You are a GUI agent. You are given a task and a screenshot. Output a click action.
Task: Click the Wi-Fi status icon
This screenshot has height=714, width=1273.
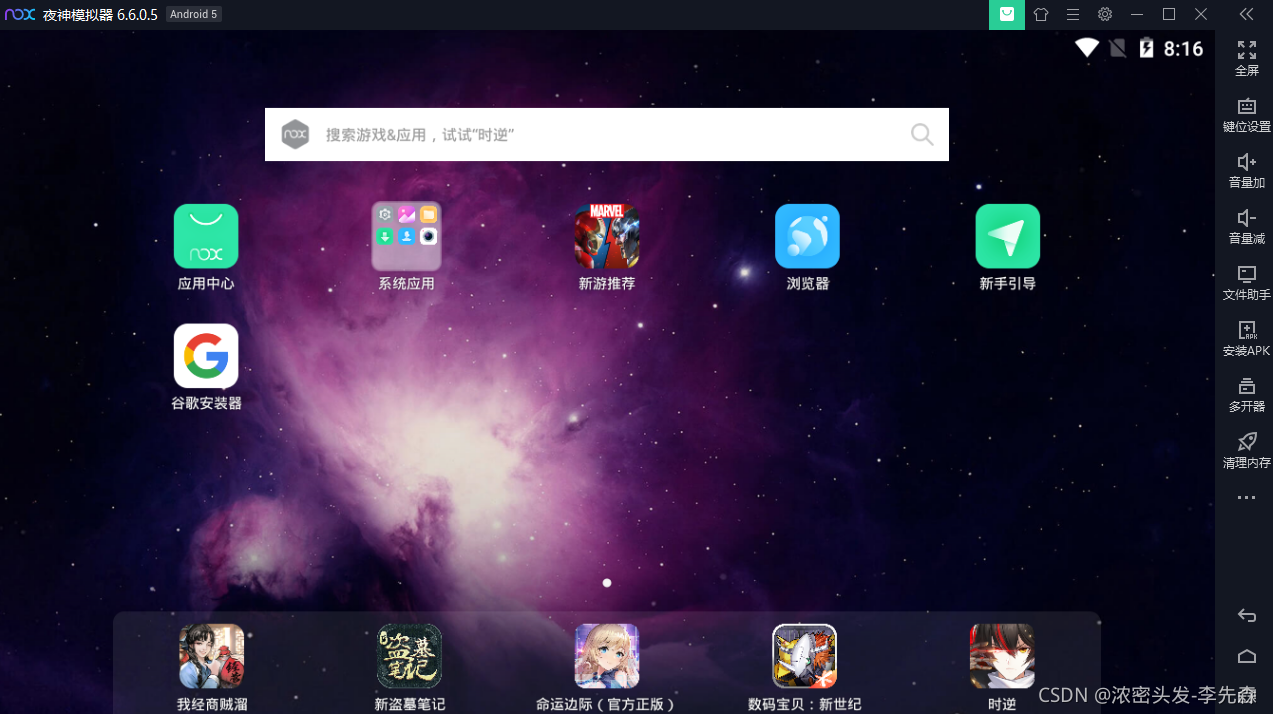[1087, 47]
